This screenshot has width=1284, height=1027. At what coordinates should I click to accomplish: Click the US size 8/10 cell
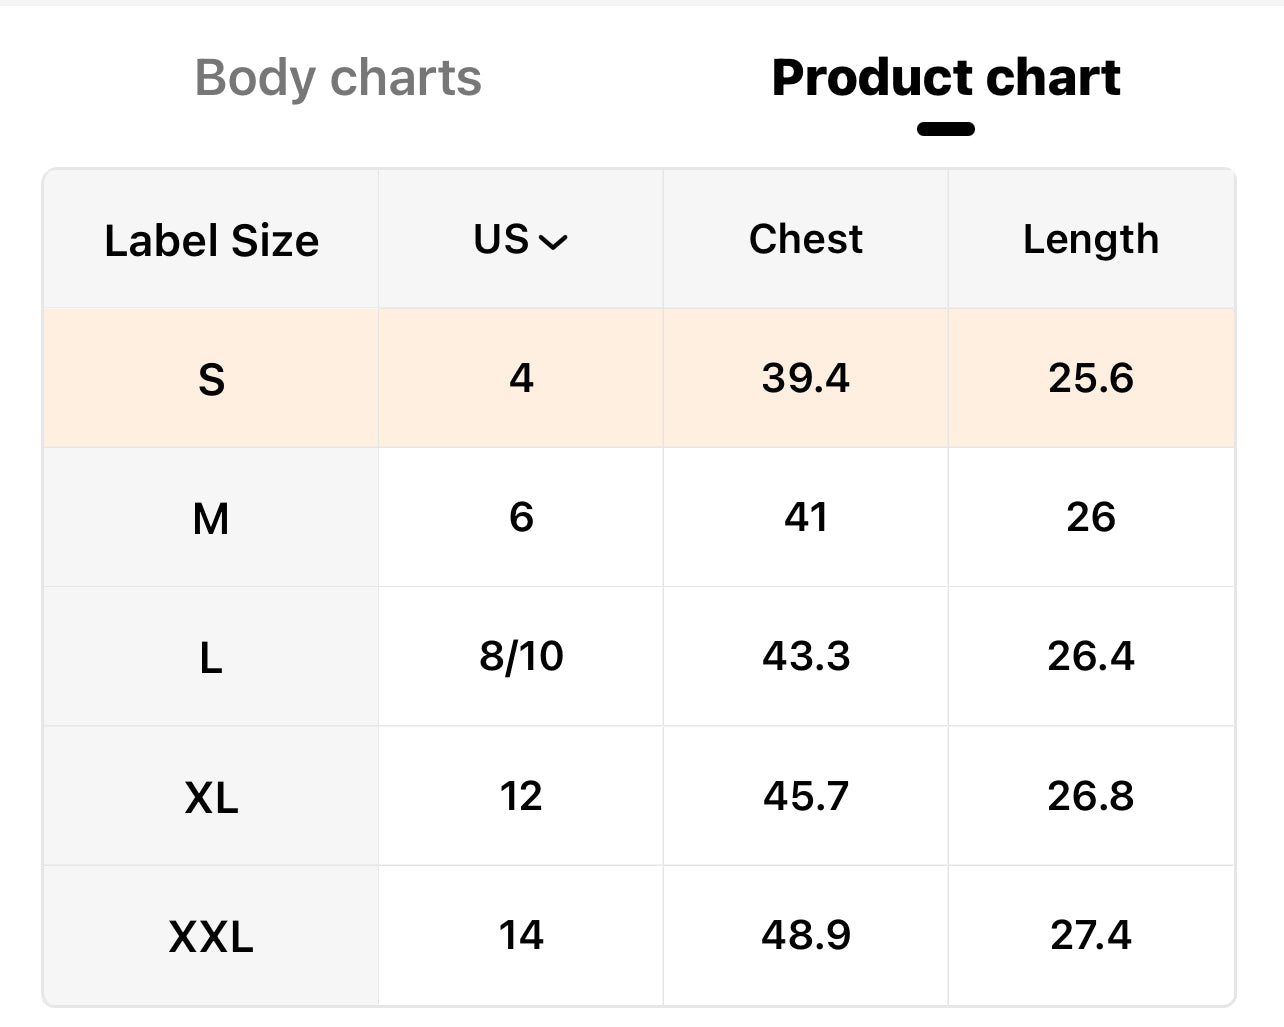521,656
